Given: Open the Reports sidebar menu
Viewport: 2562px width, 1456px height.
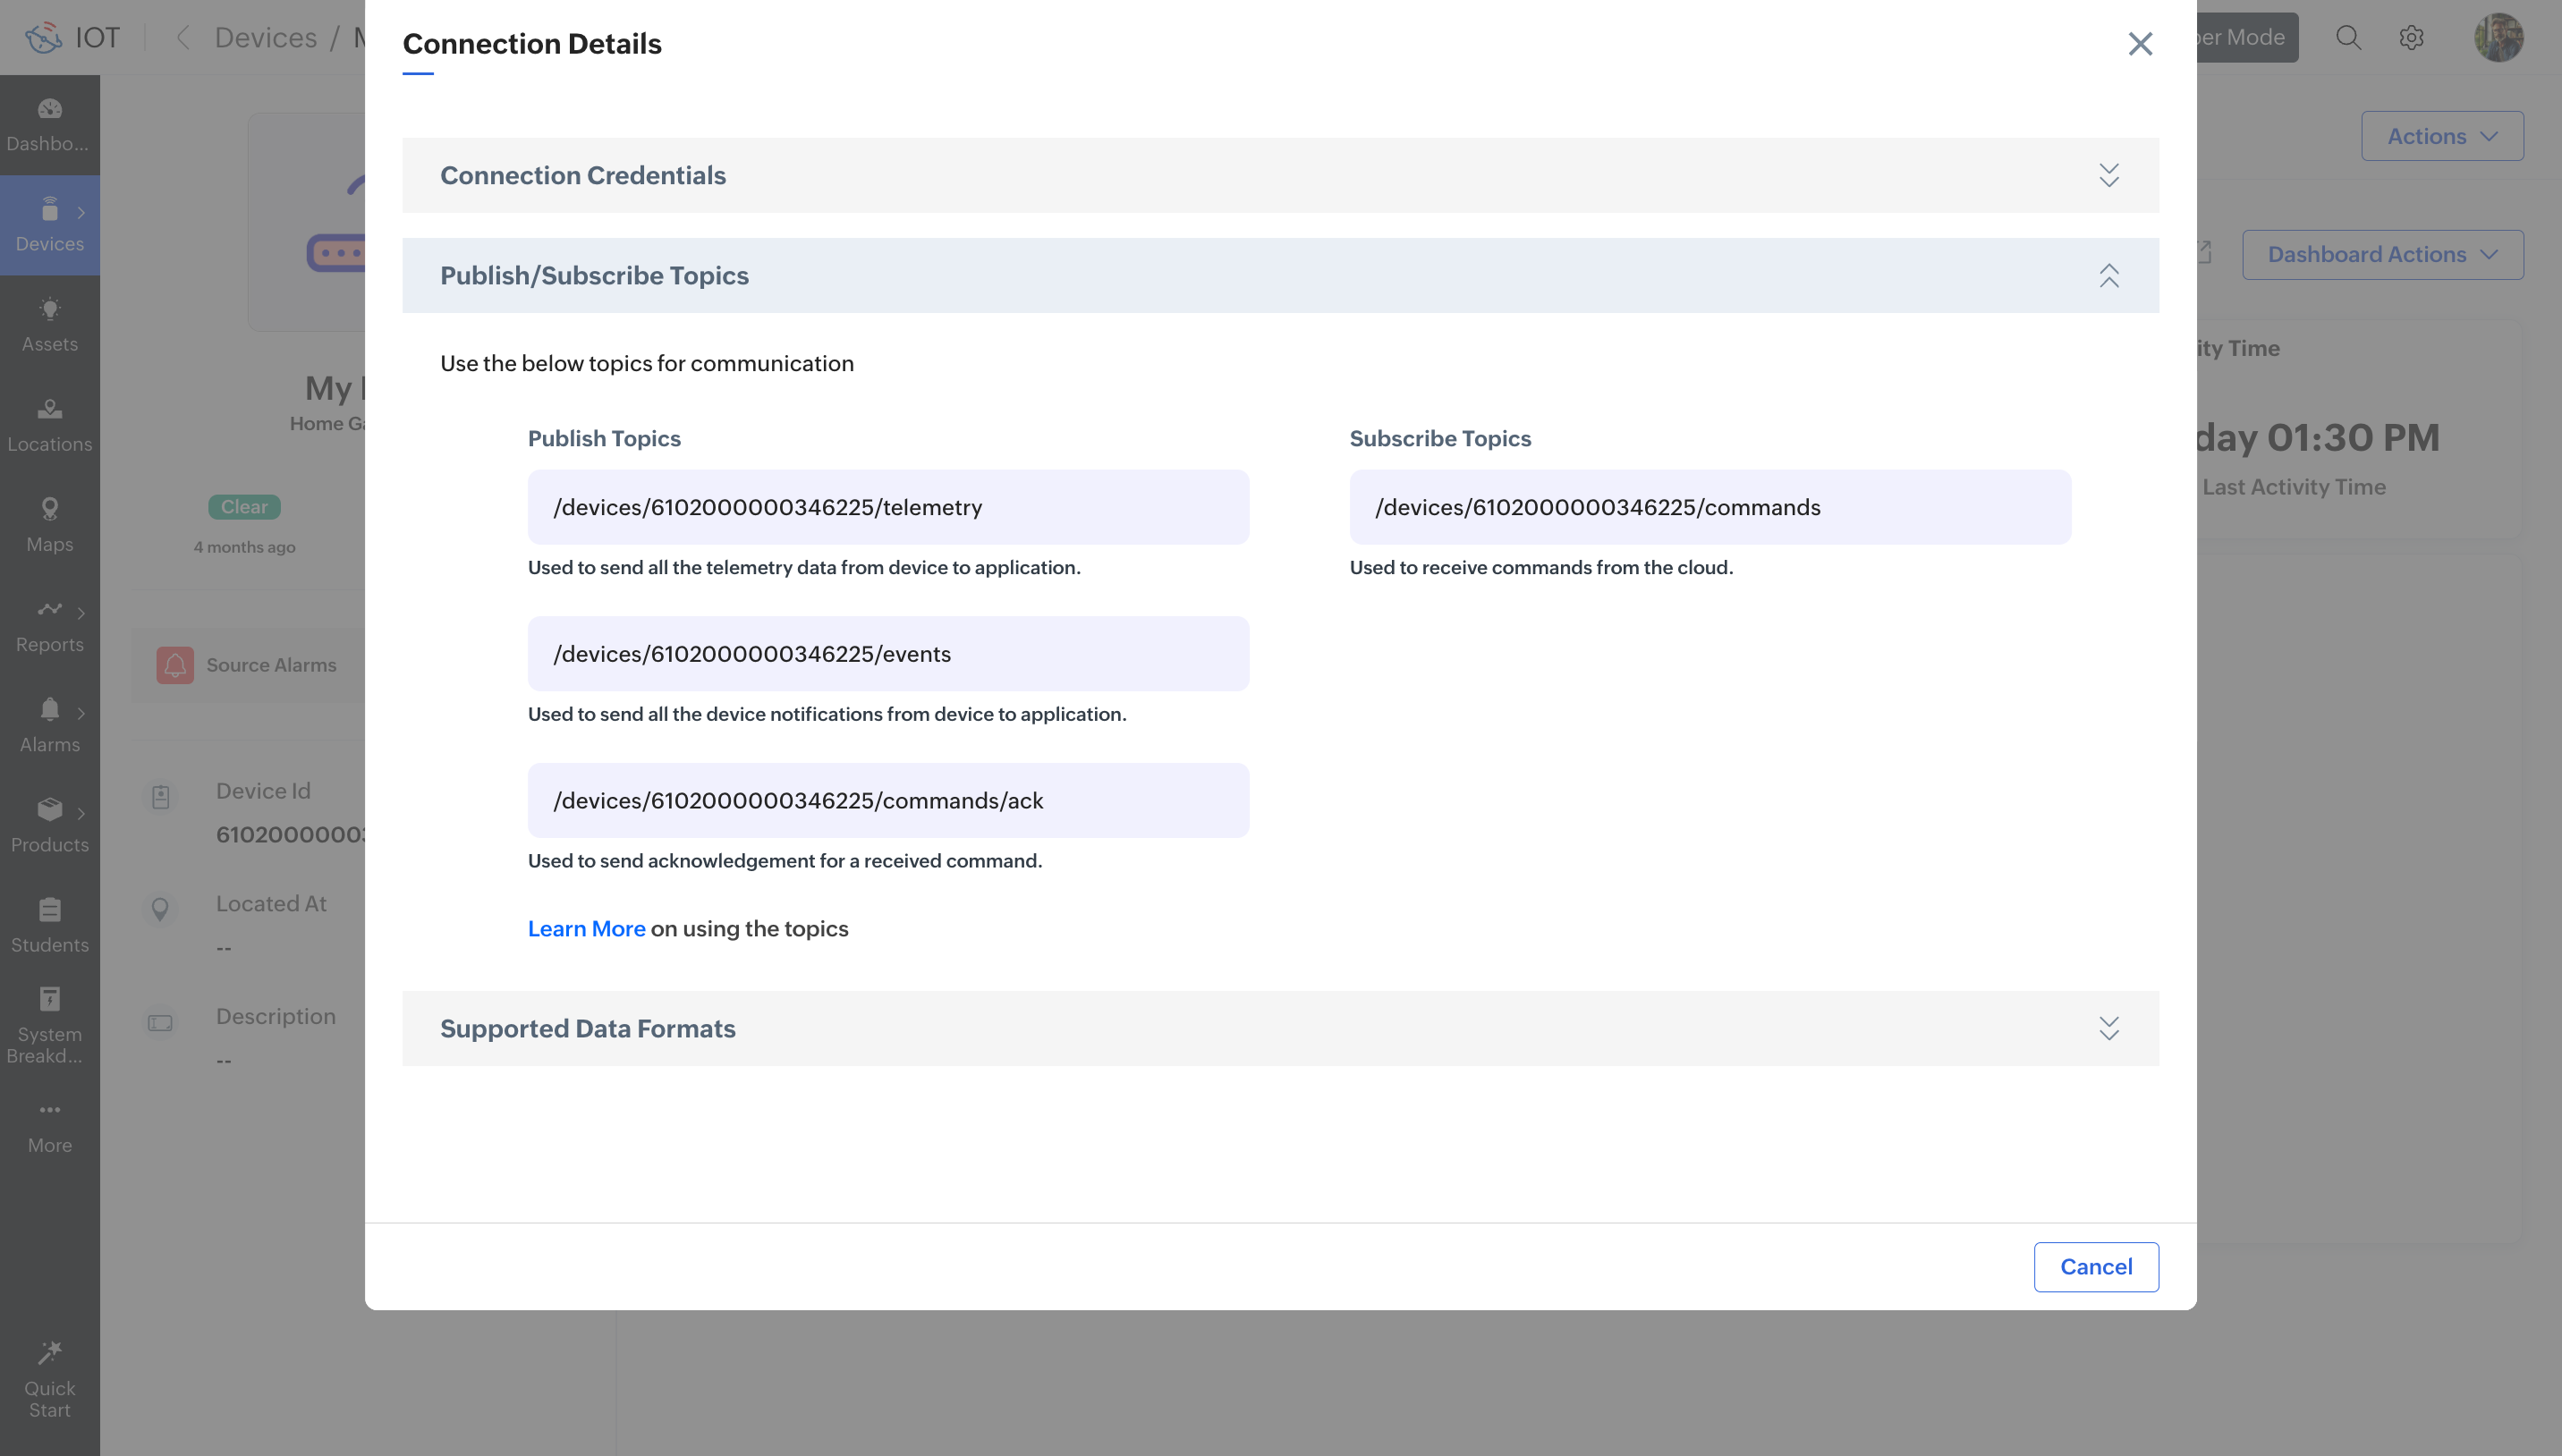Looking at the screenshot, I should click(49, 625).
